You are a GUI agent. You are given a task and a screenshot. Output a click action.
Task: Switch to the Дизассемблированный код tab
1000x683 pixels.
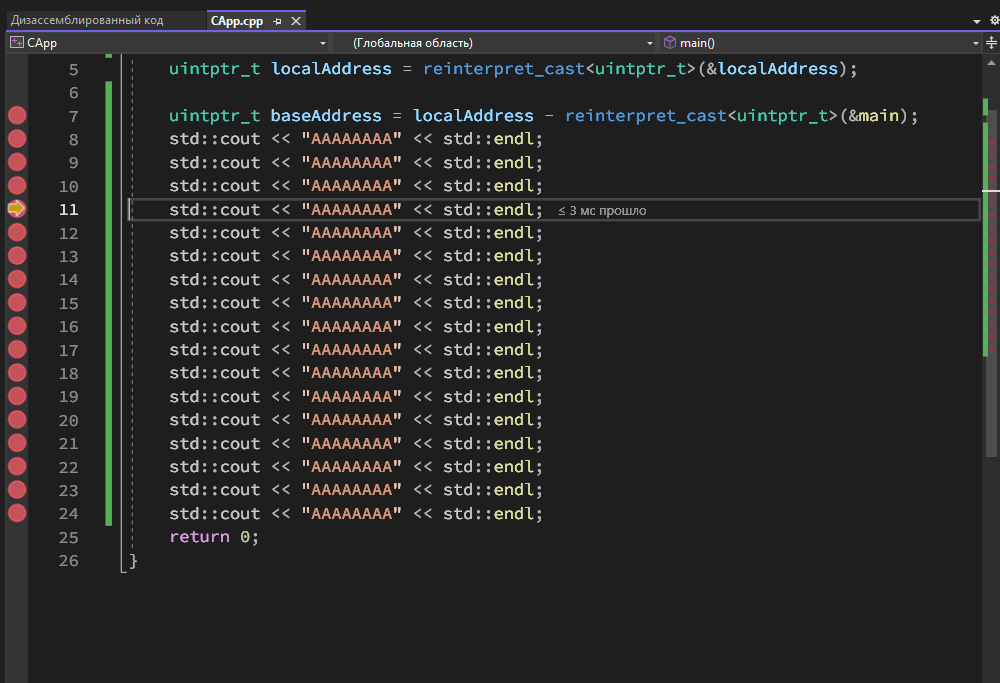(x=87, y=20)
